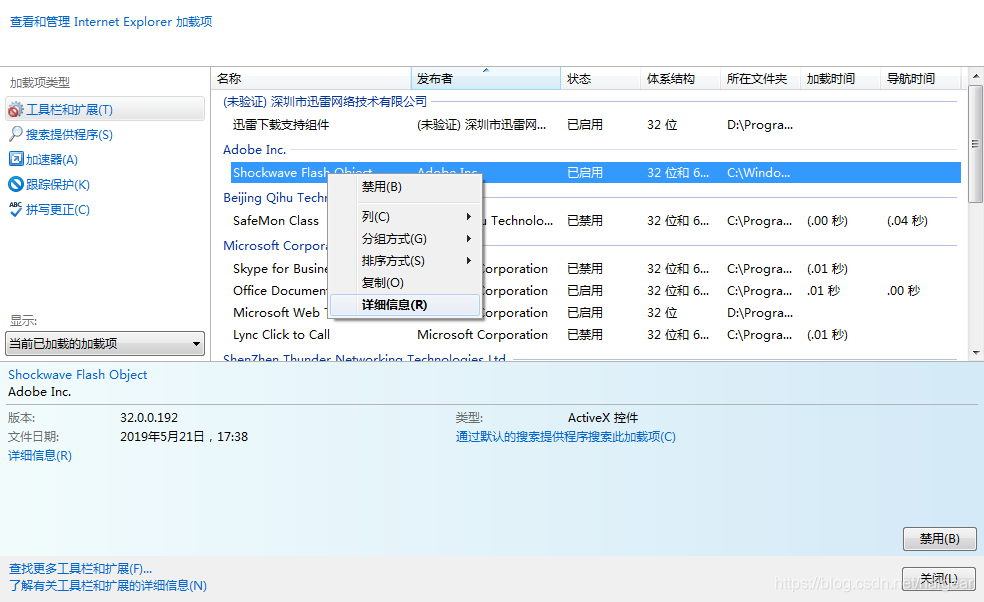Viewport: 984px width, 602px height.
Task: Select the Office Document add-on row
Action: [595, 291]
